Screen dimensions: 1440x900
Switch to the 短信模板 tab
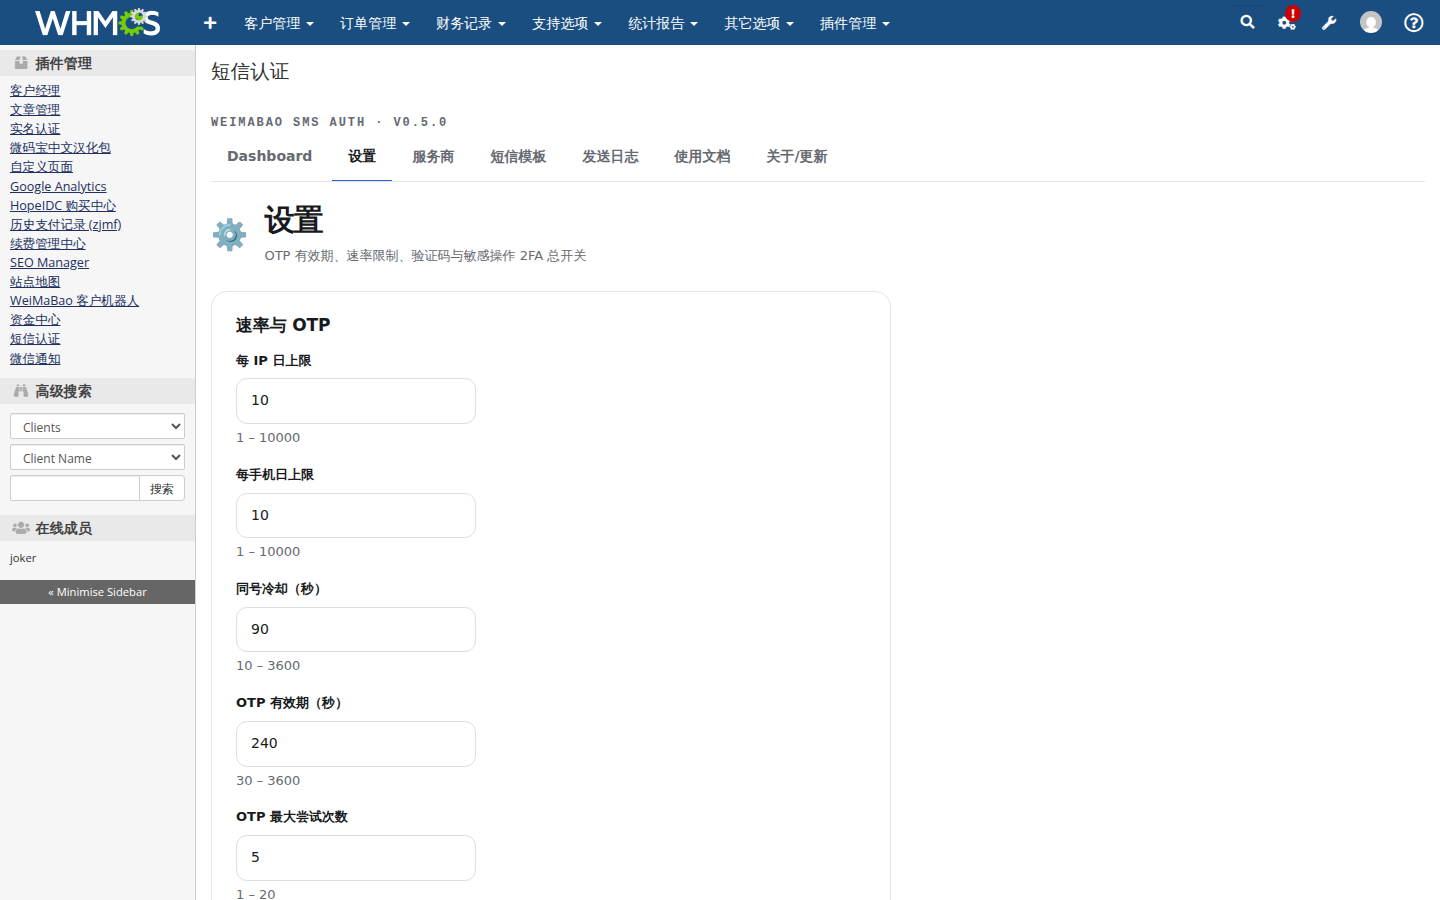(518, 157)
